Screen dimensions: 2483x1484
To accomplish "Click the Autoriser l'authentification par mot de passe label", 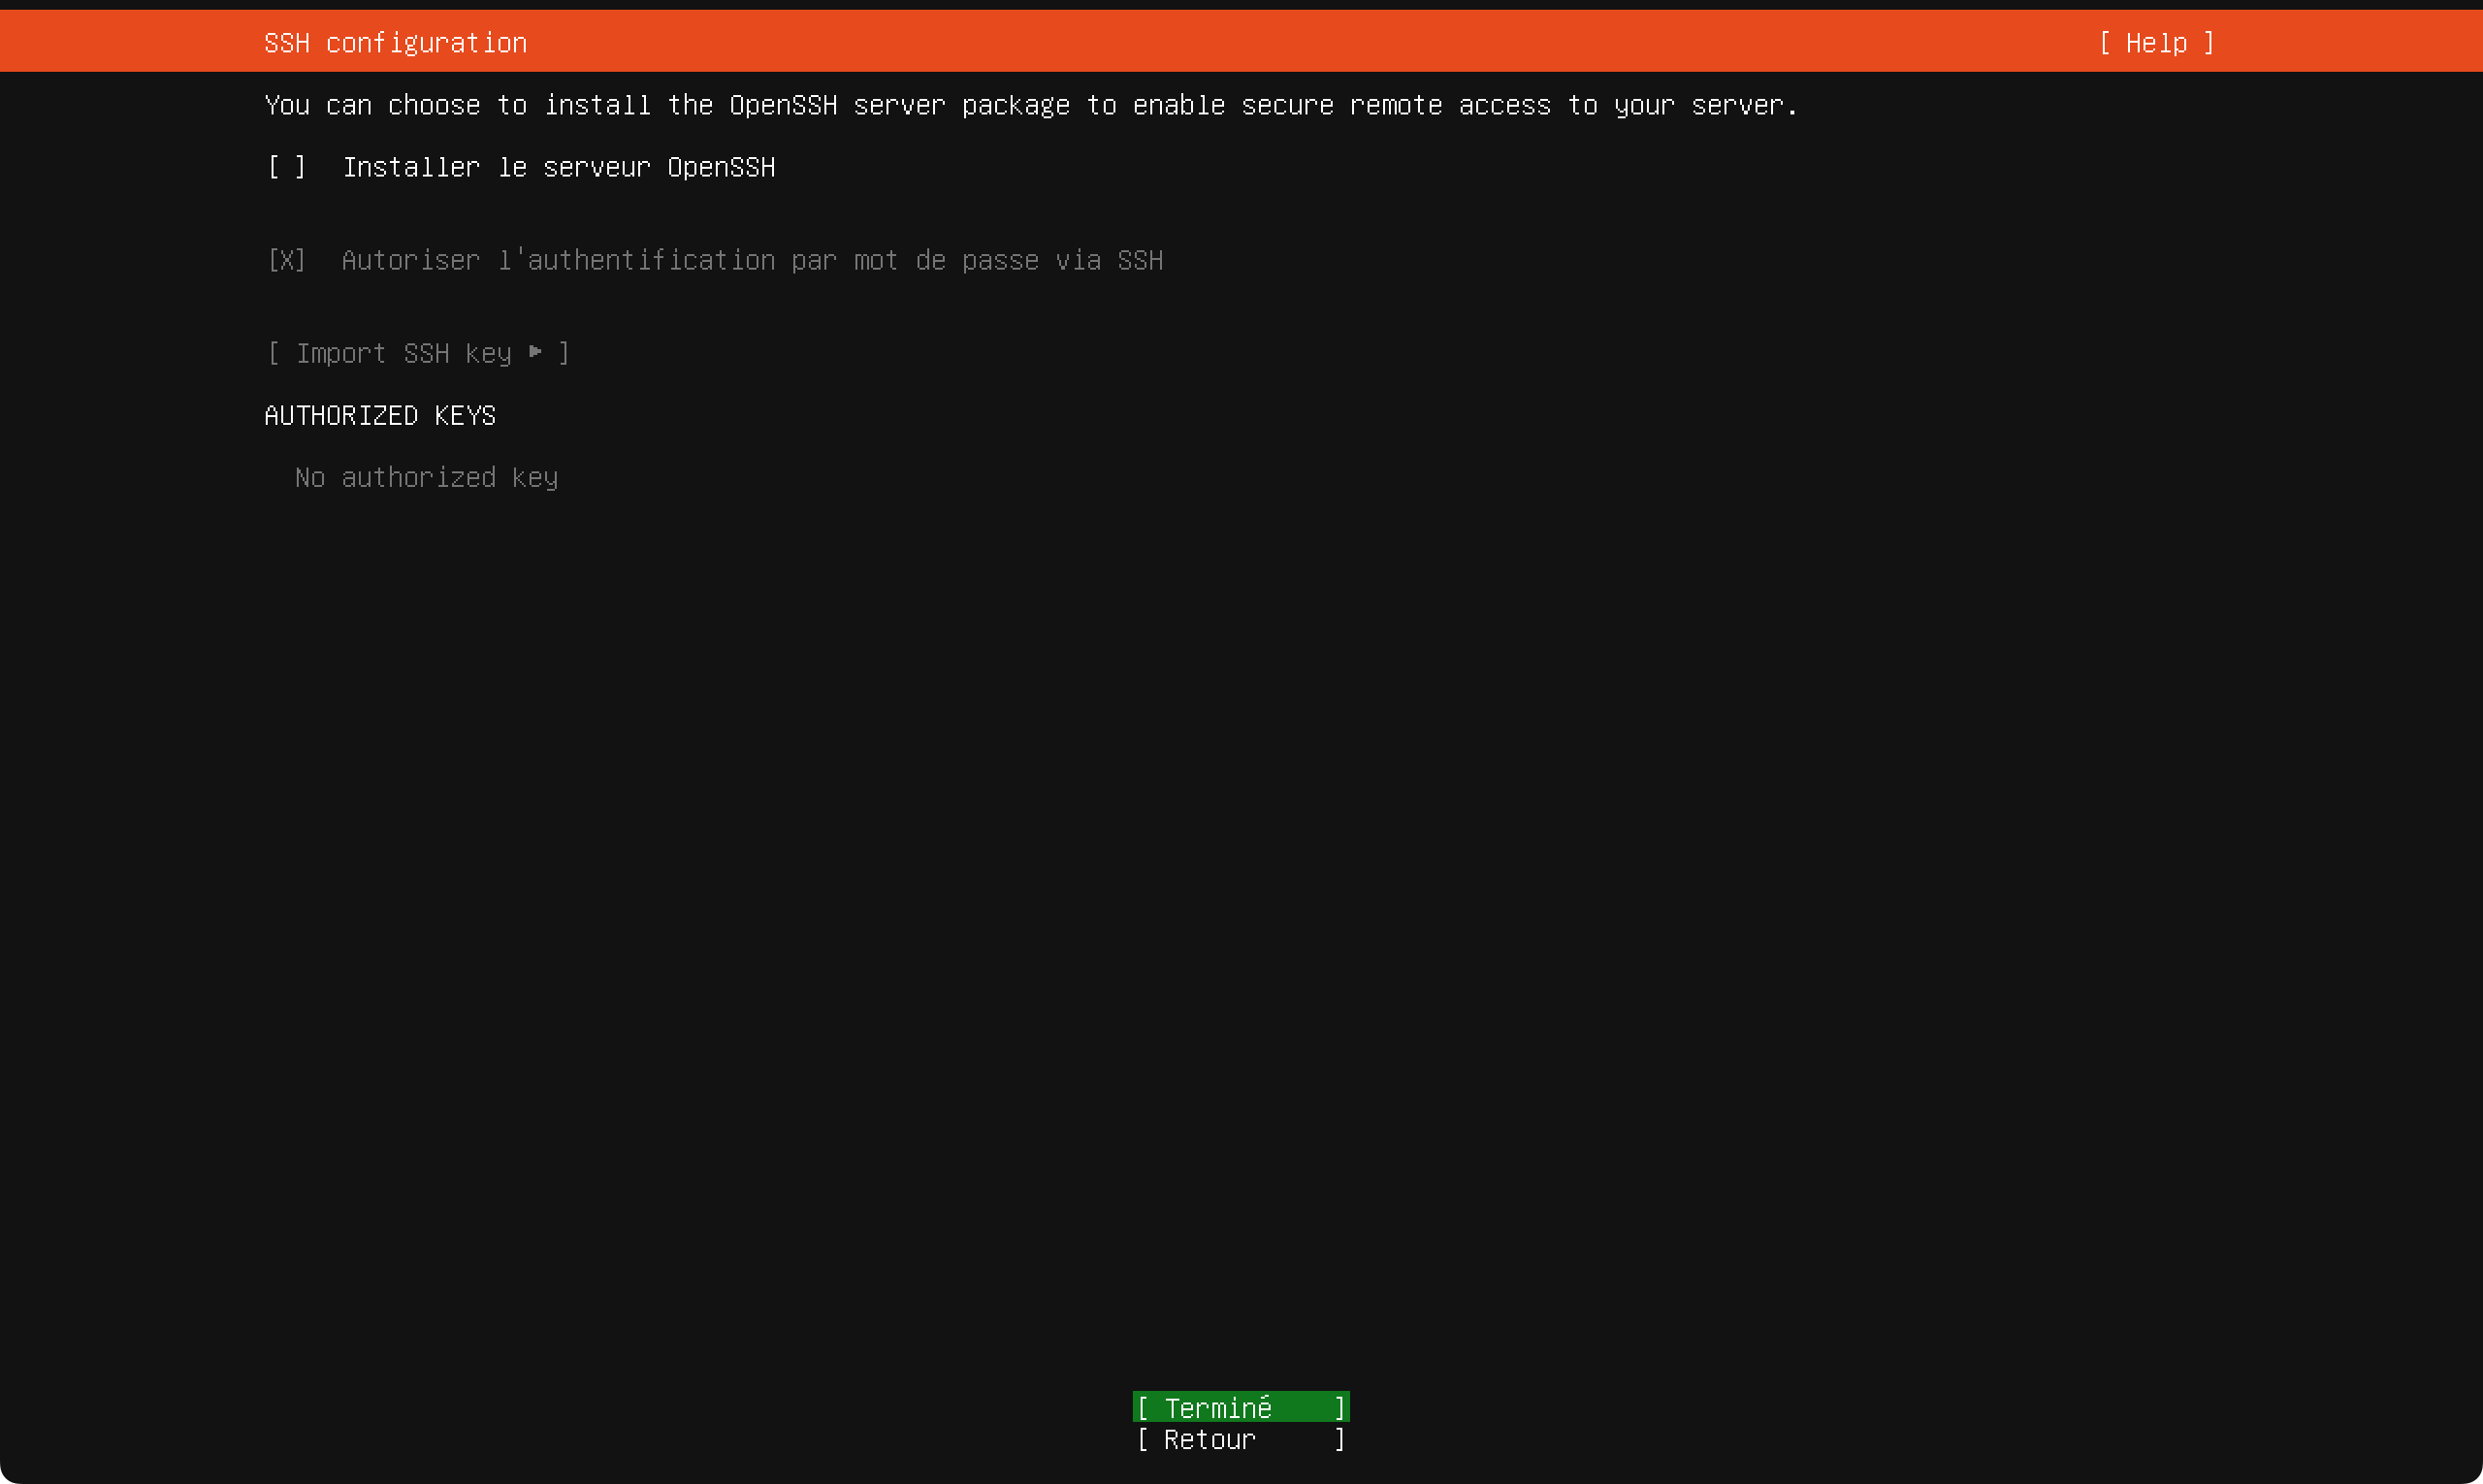I will click(x=752, y=260).
